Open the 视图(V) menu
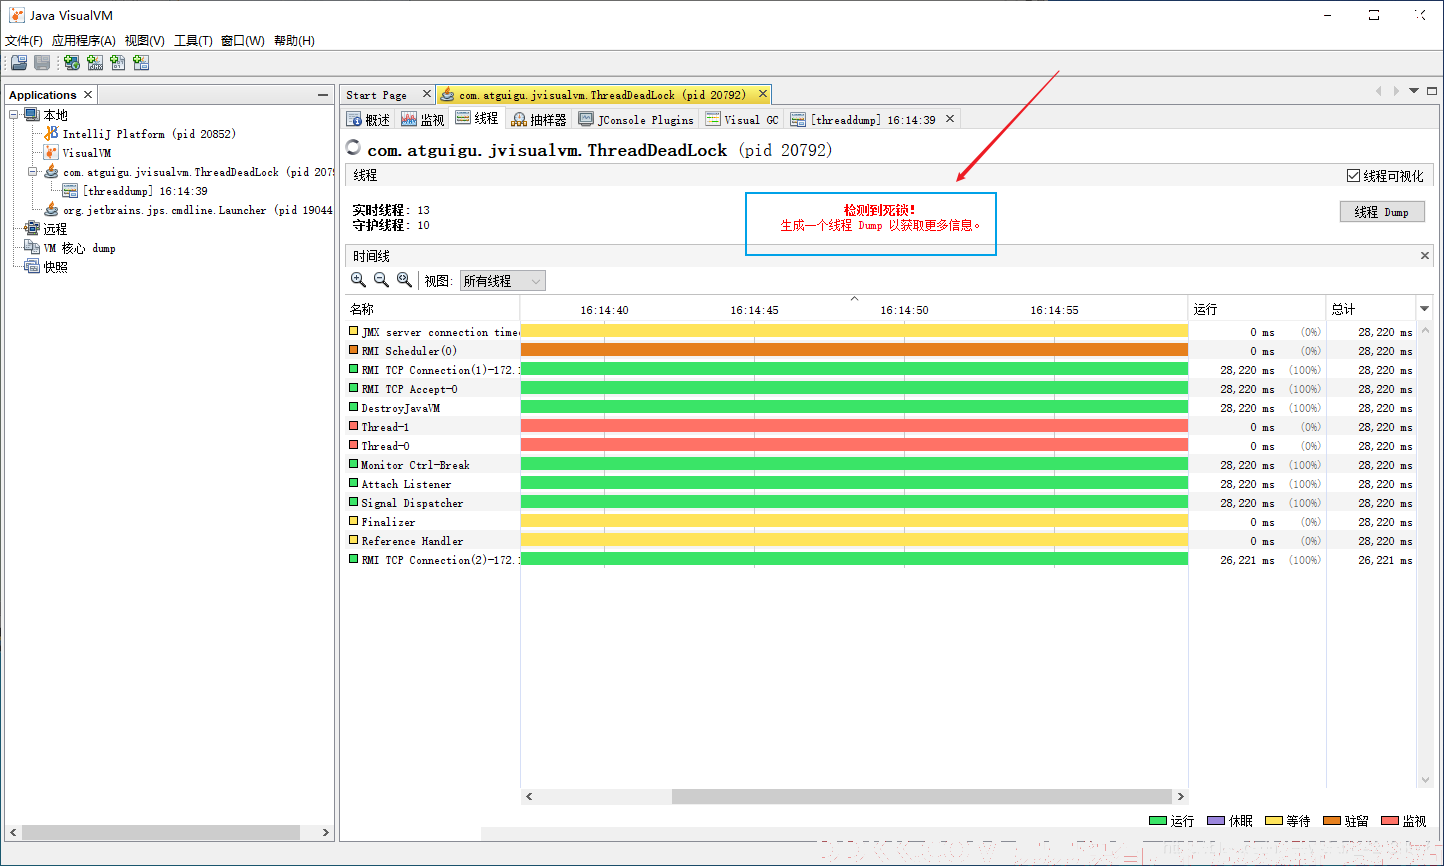The height and width of the screenshot is (866, 1444). [x=145, y=41]
